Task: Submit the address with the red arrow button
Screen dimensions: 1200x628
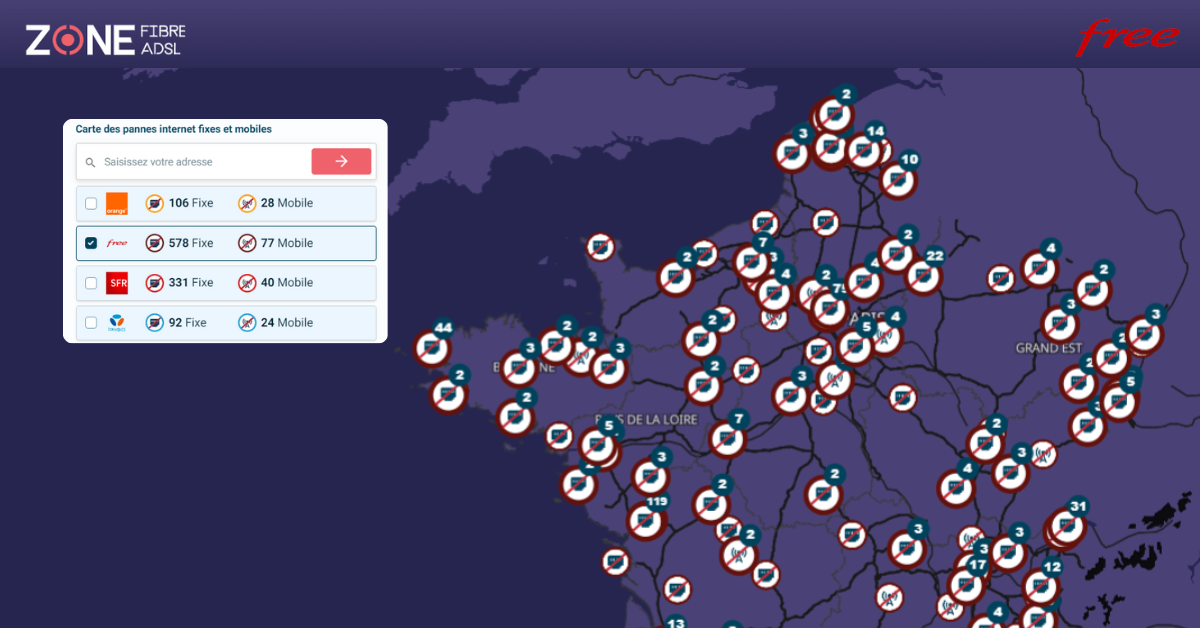Action: pyautogui.click(x=341, y=161)
